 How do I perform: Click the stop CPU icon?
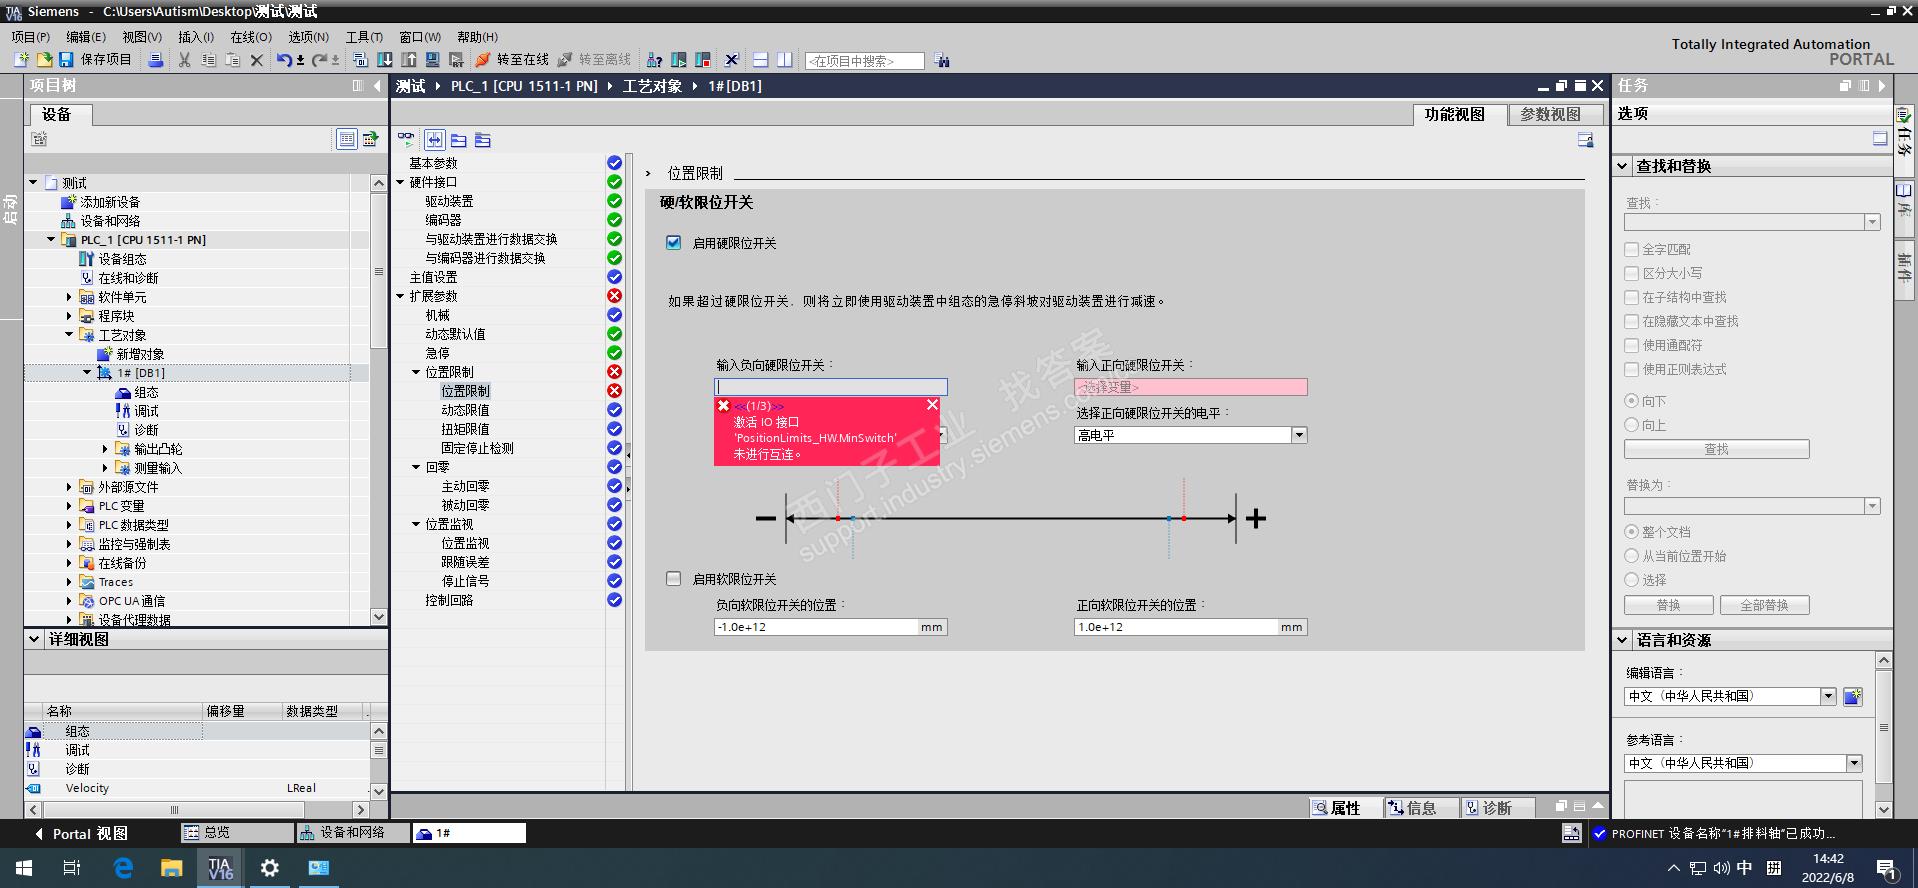703,60
